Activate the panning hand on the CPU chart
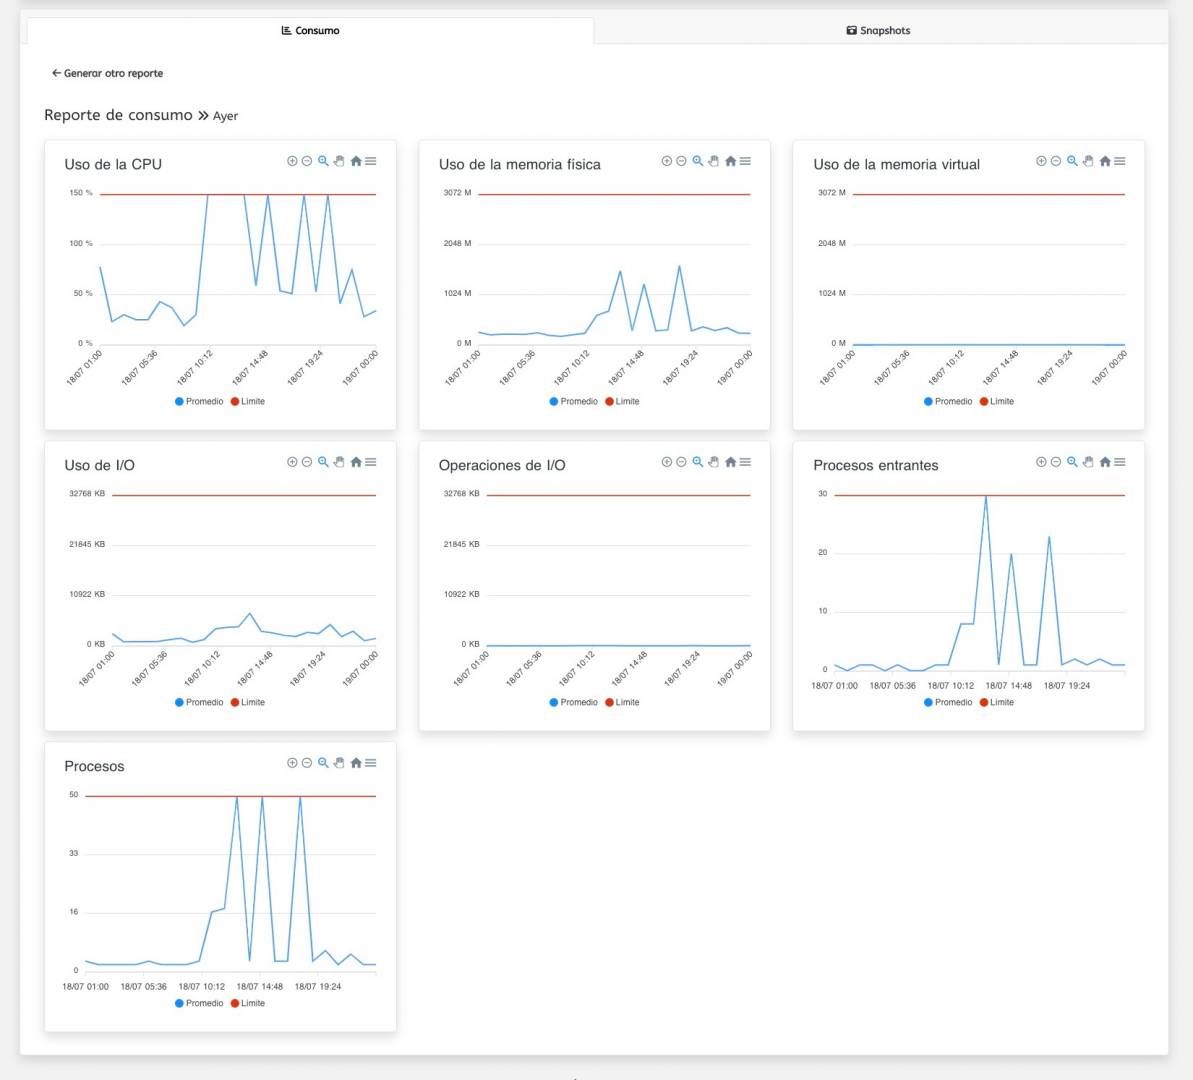 339,161
